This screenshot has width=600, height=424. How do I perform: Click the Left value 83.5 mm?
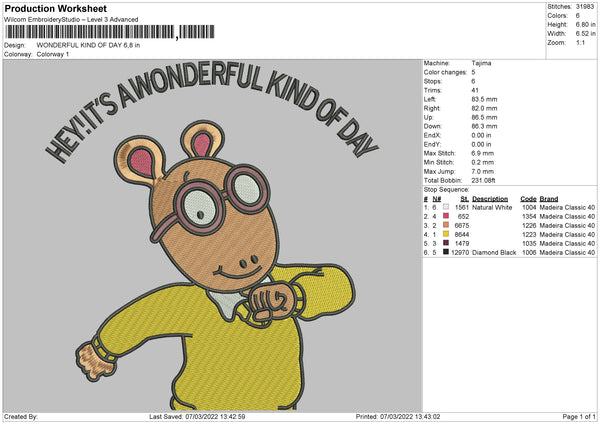coord(484,99)
